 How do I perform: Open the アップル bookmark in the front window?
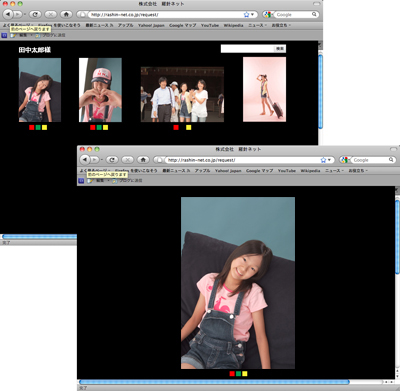(202, 171)
